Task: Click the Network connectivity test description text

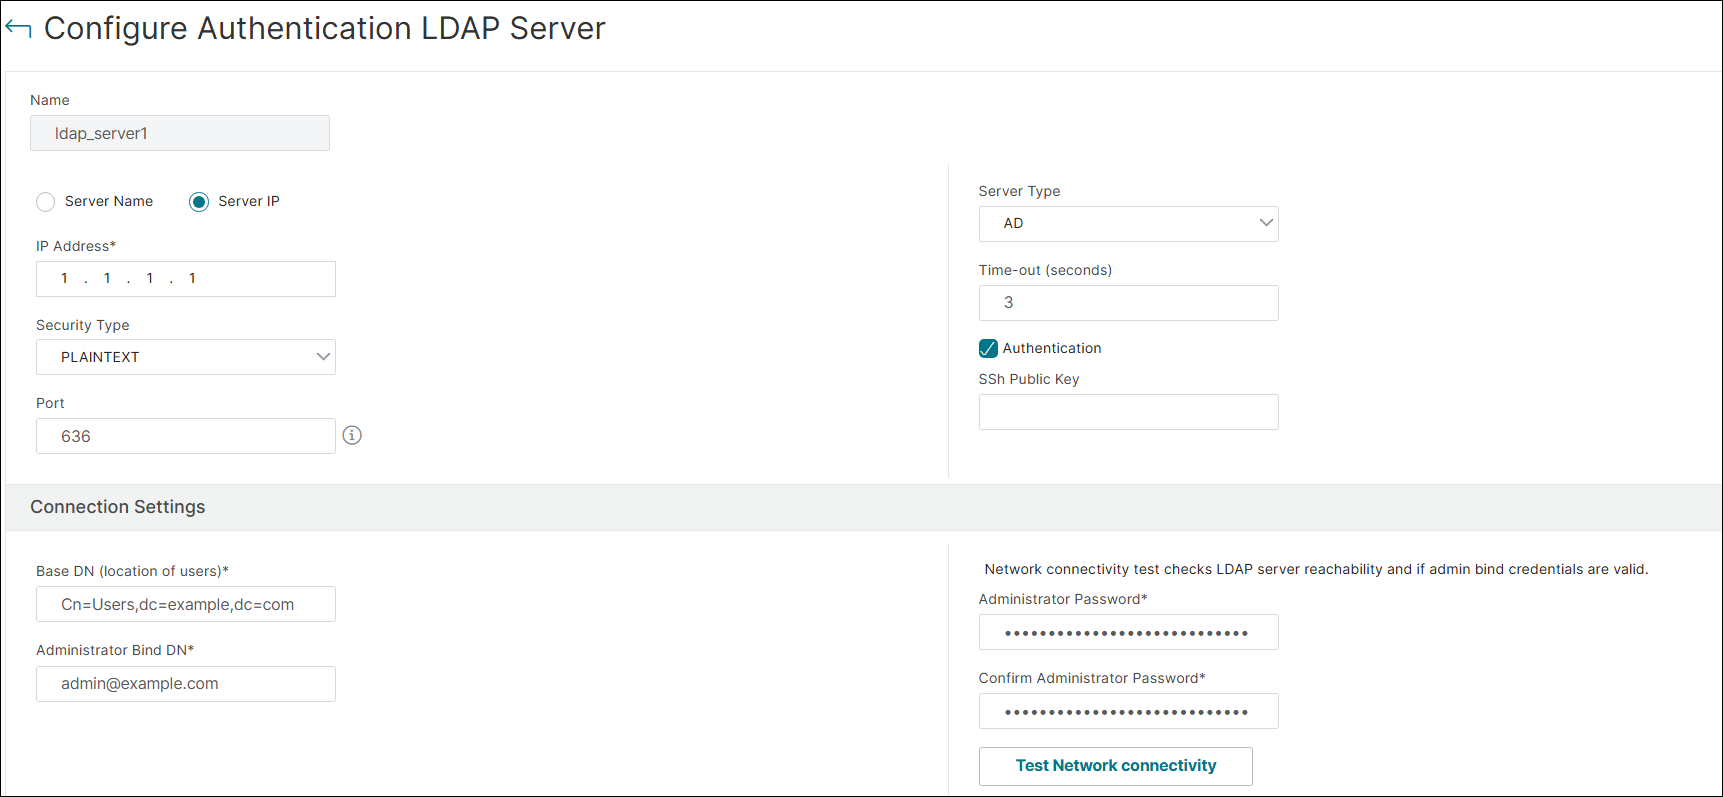Action: pos(1316,569)
